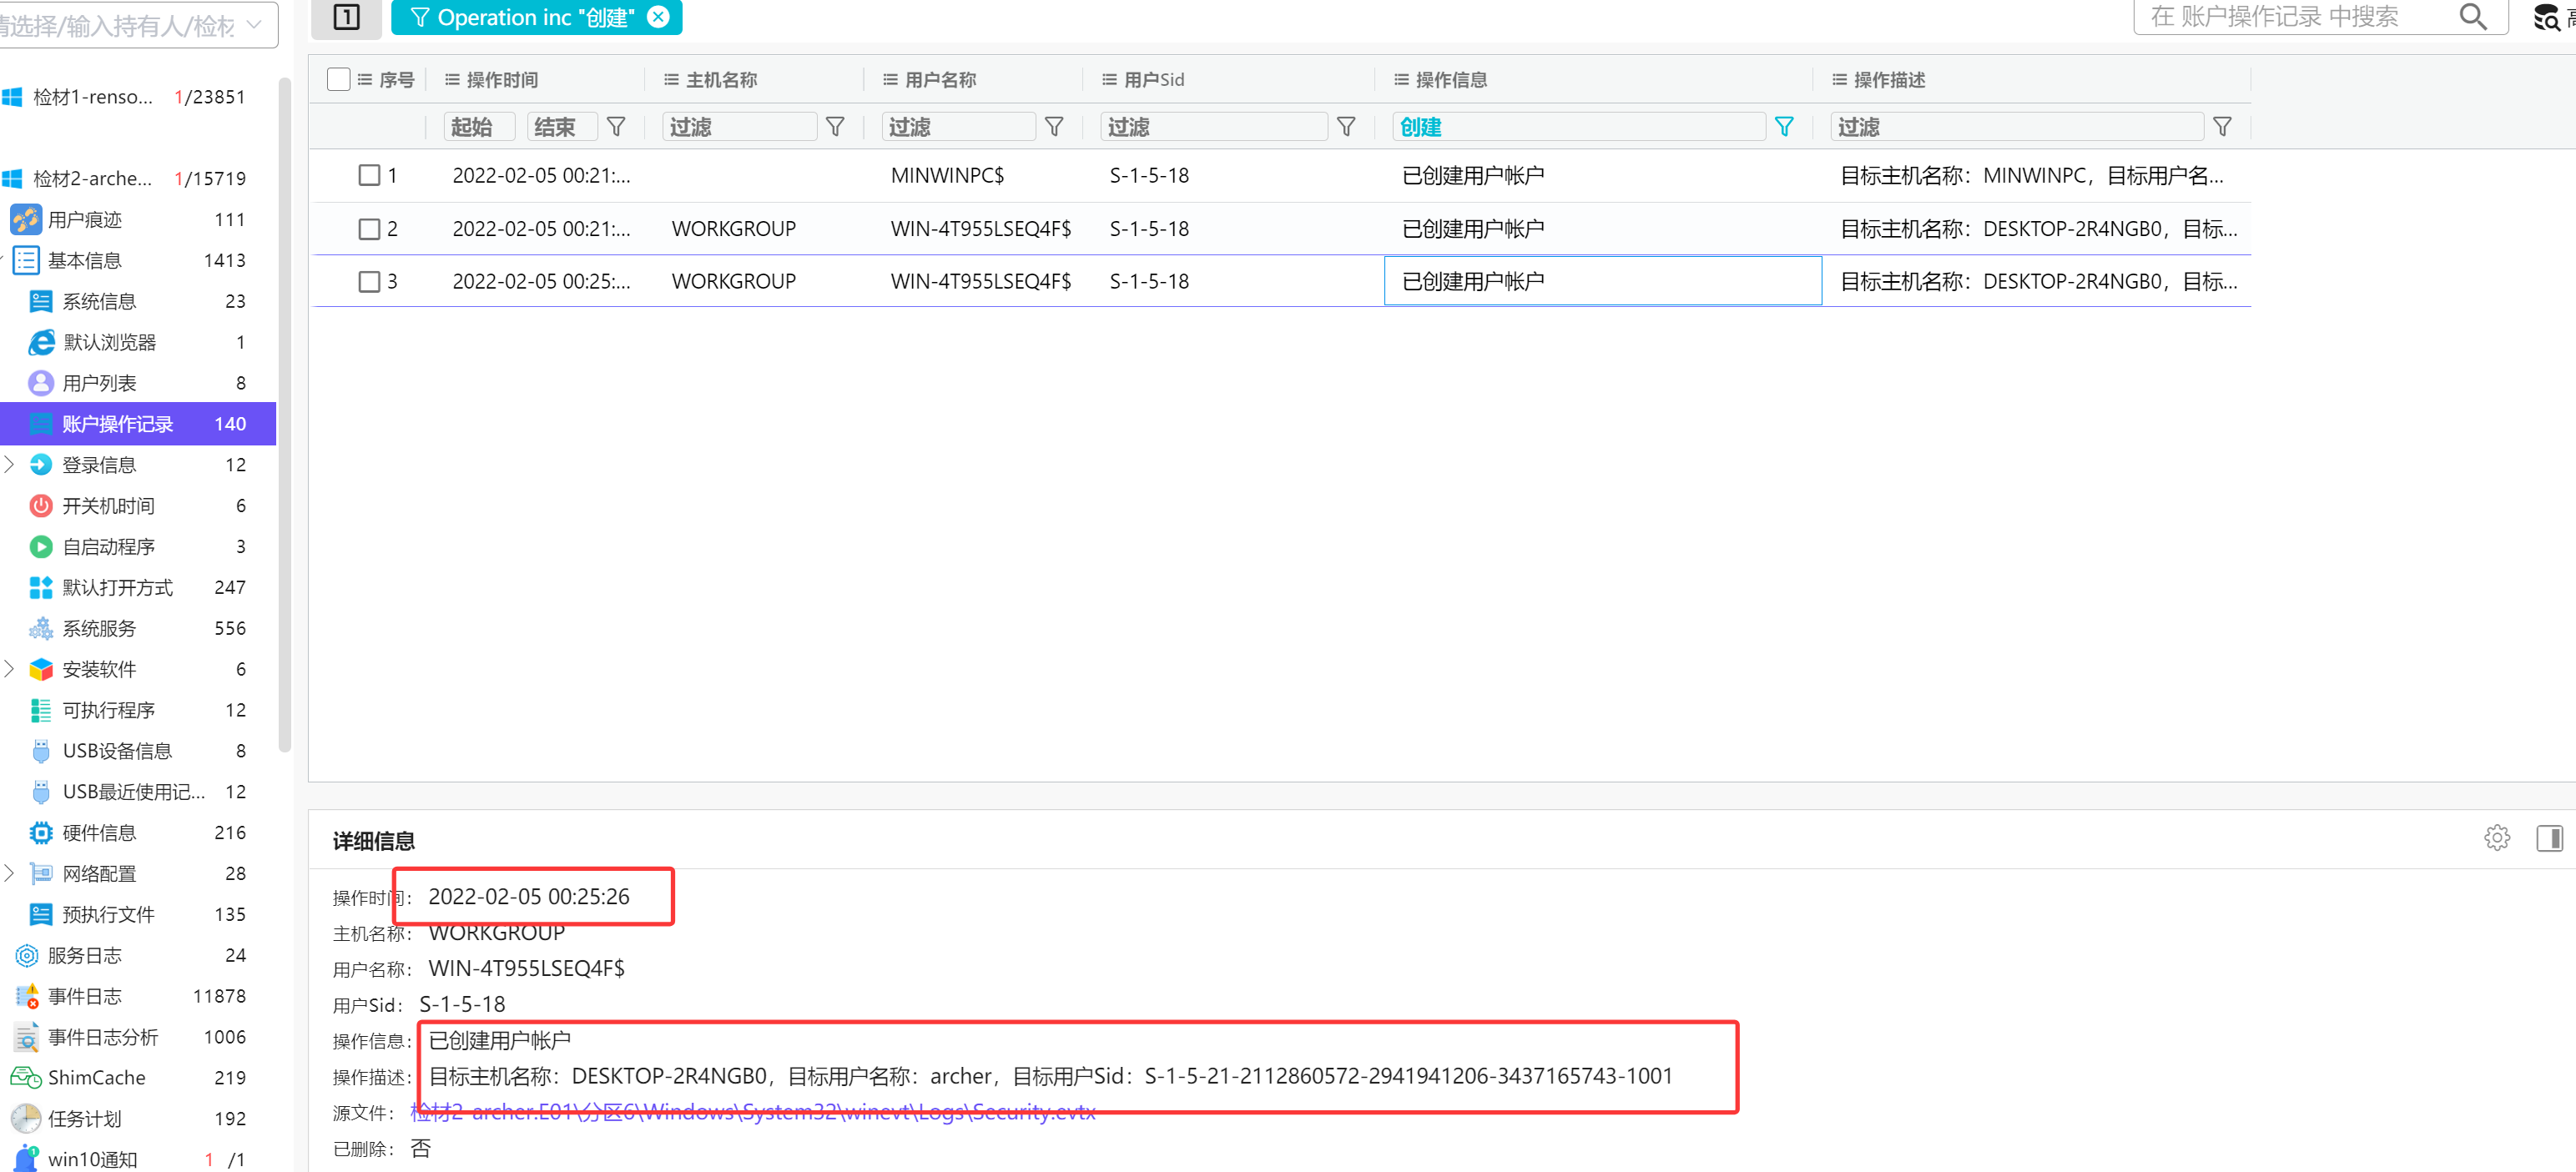Image resolution: width=2576 pixels, height=1172 pixels.
Task: Click the active 操作信息 filter funnel
Action: tap(1783, 127)
